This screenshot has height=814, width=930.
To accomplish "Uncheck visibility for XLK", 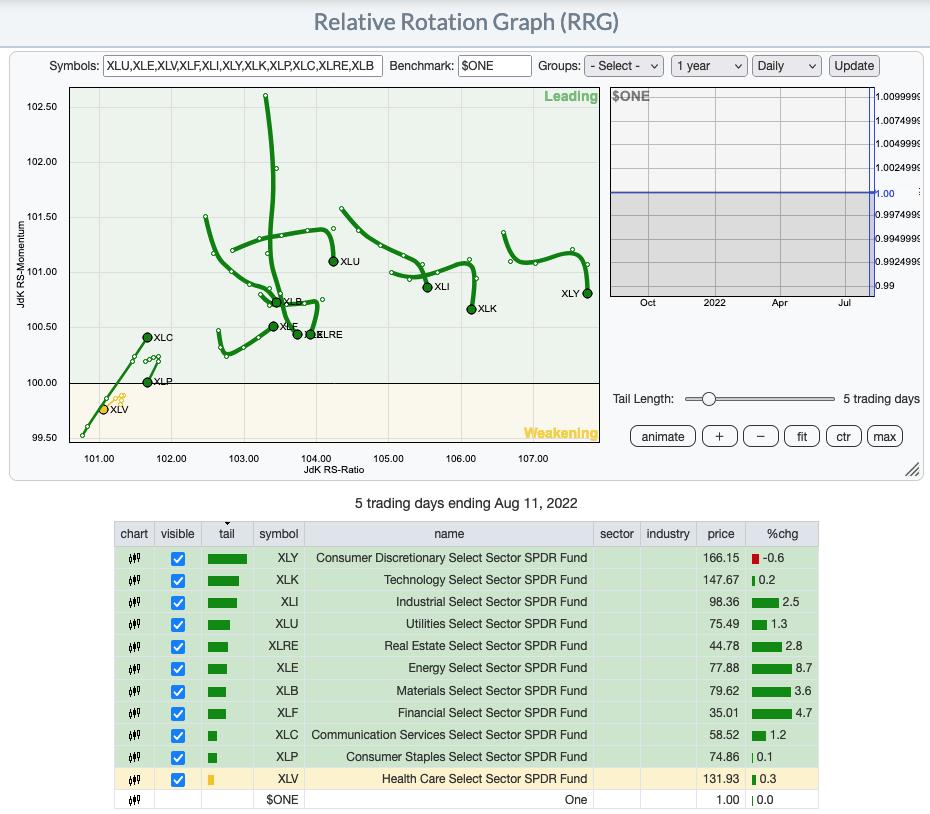I will coord(178,581).
